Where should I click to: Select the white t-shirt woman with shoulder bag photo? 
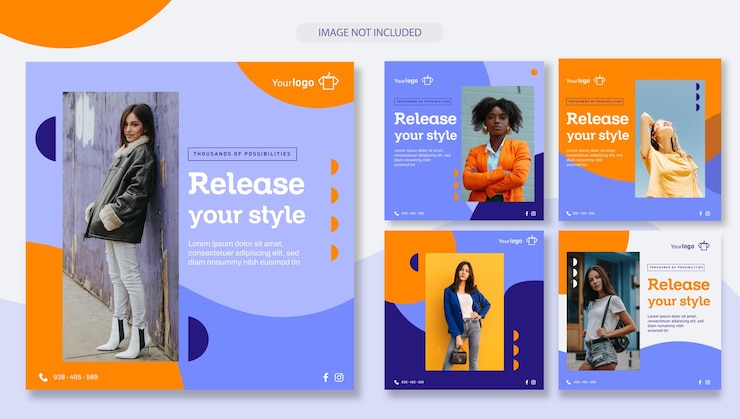603,311
